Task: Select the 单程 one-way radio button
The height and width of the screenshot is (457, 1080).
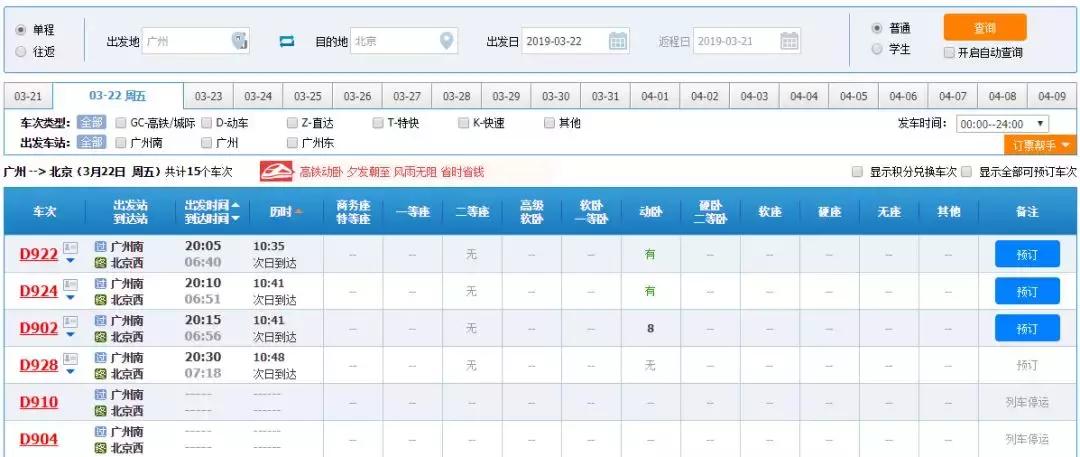Action: [x=21, y=30]
